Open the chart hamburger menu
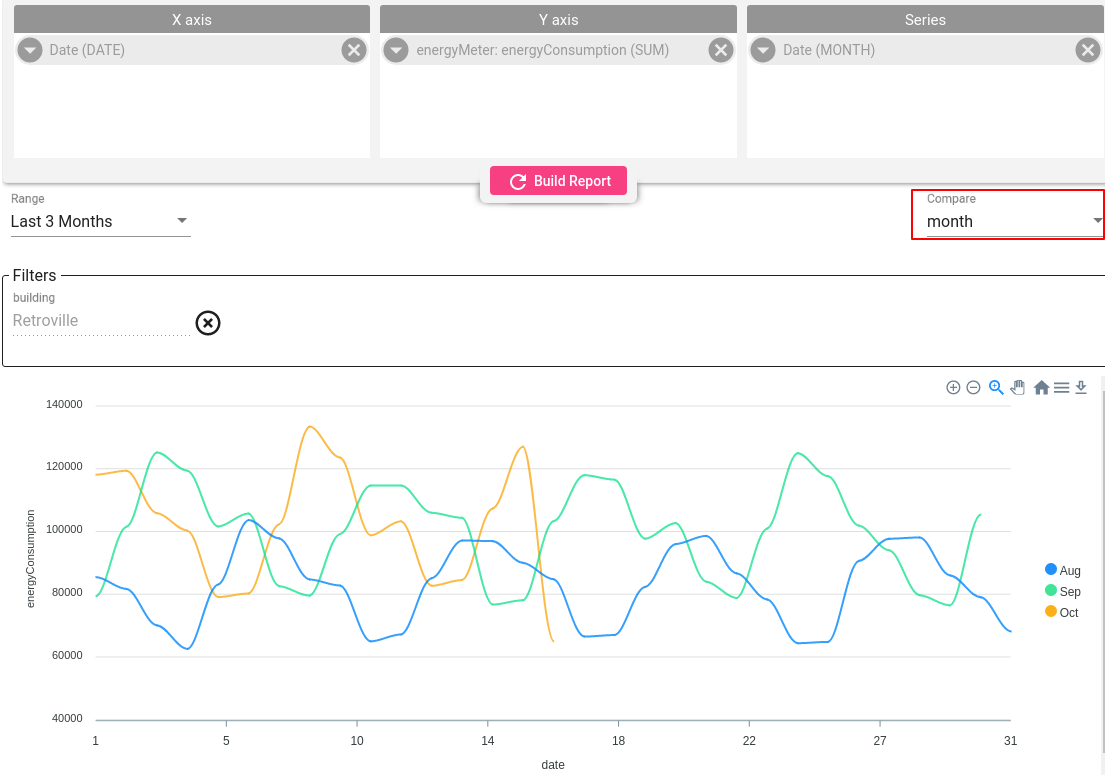The height and width of the screenshot is (775, 1105). [1061, 388]
